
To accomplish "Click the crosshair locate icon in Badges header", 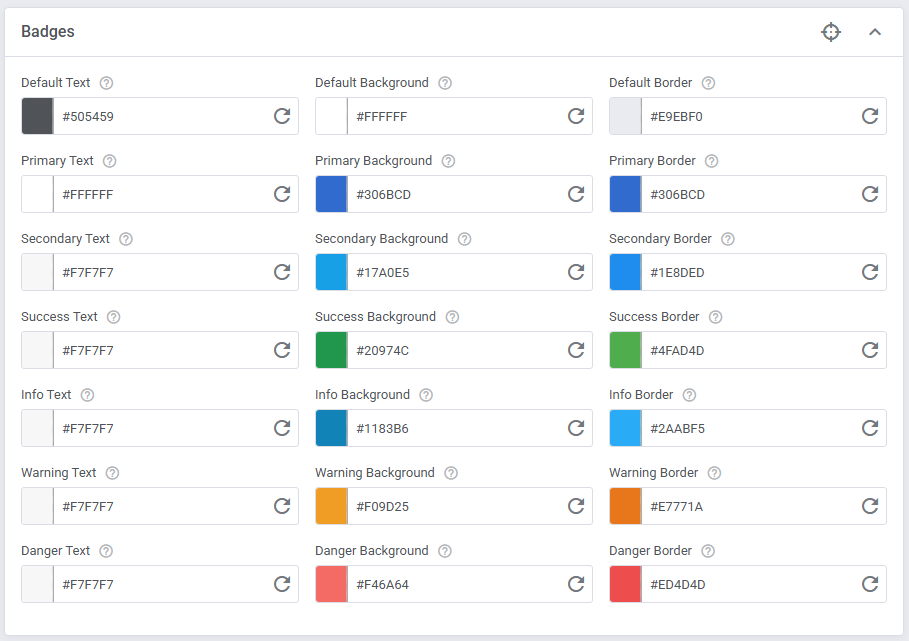I will tap(831, 32).
